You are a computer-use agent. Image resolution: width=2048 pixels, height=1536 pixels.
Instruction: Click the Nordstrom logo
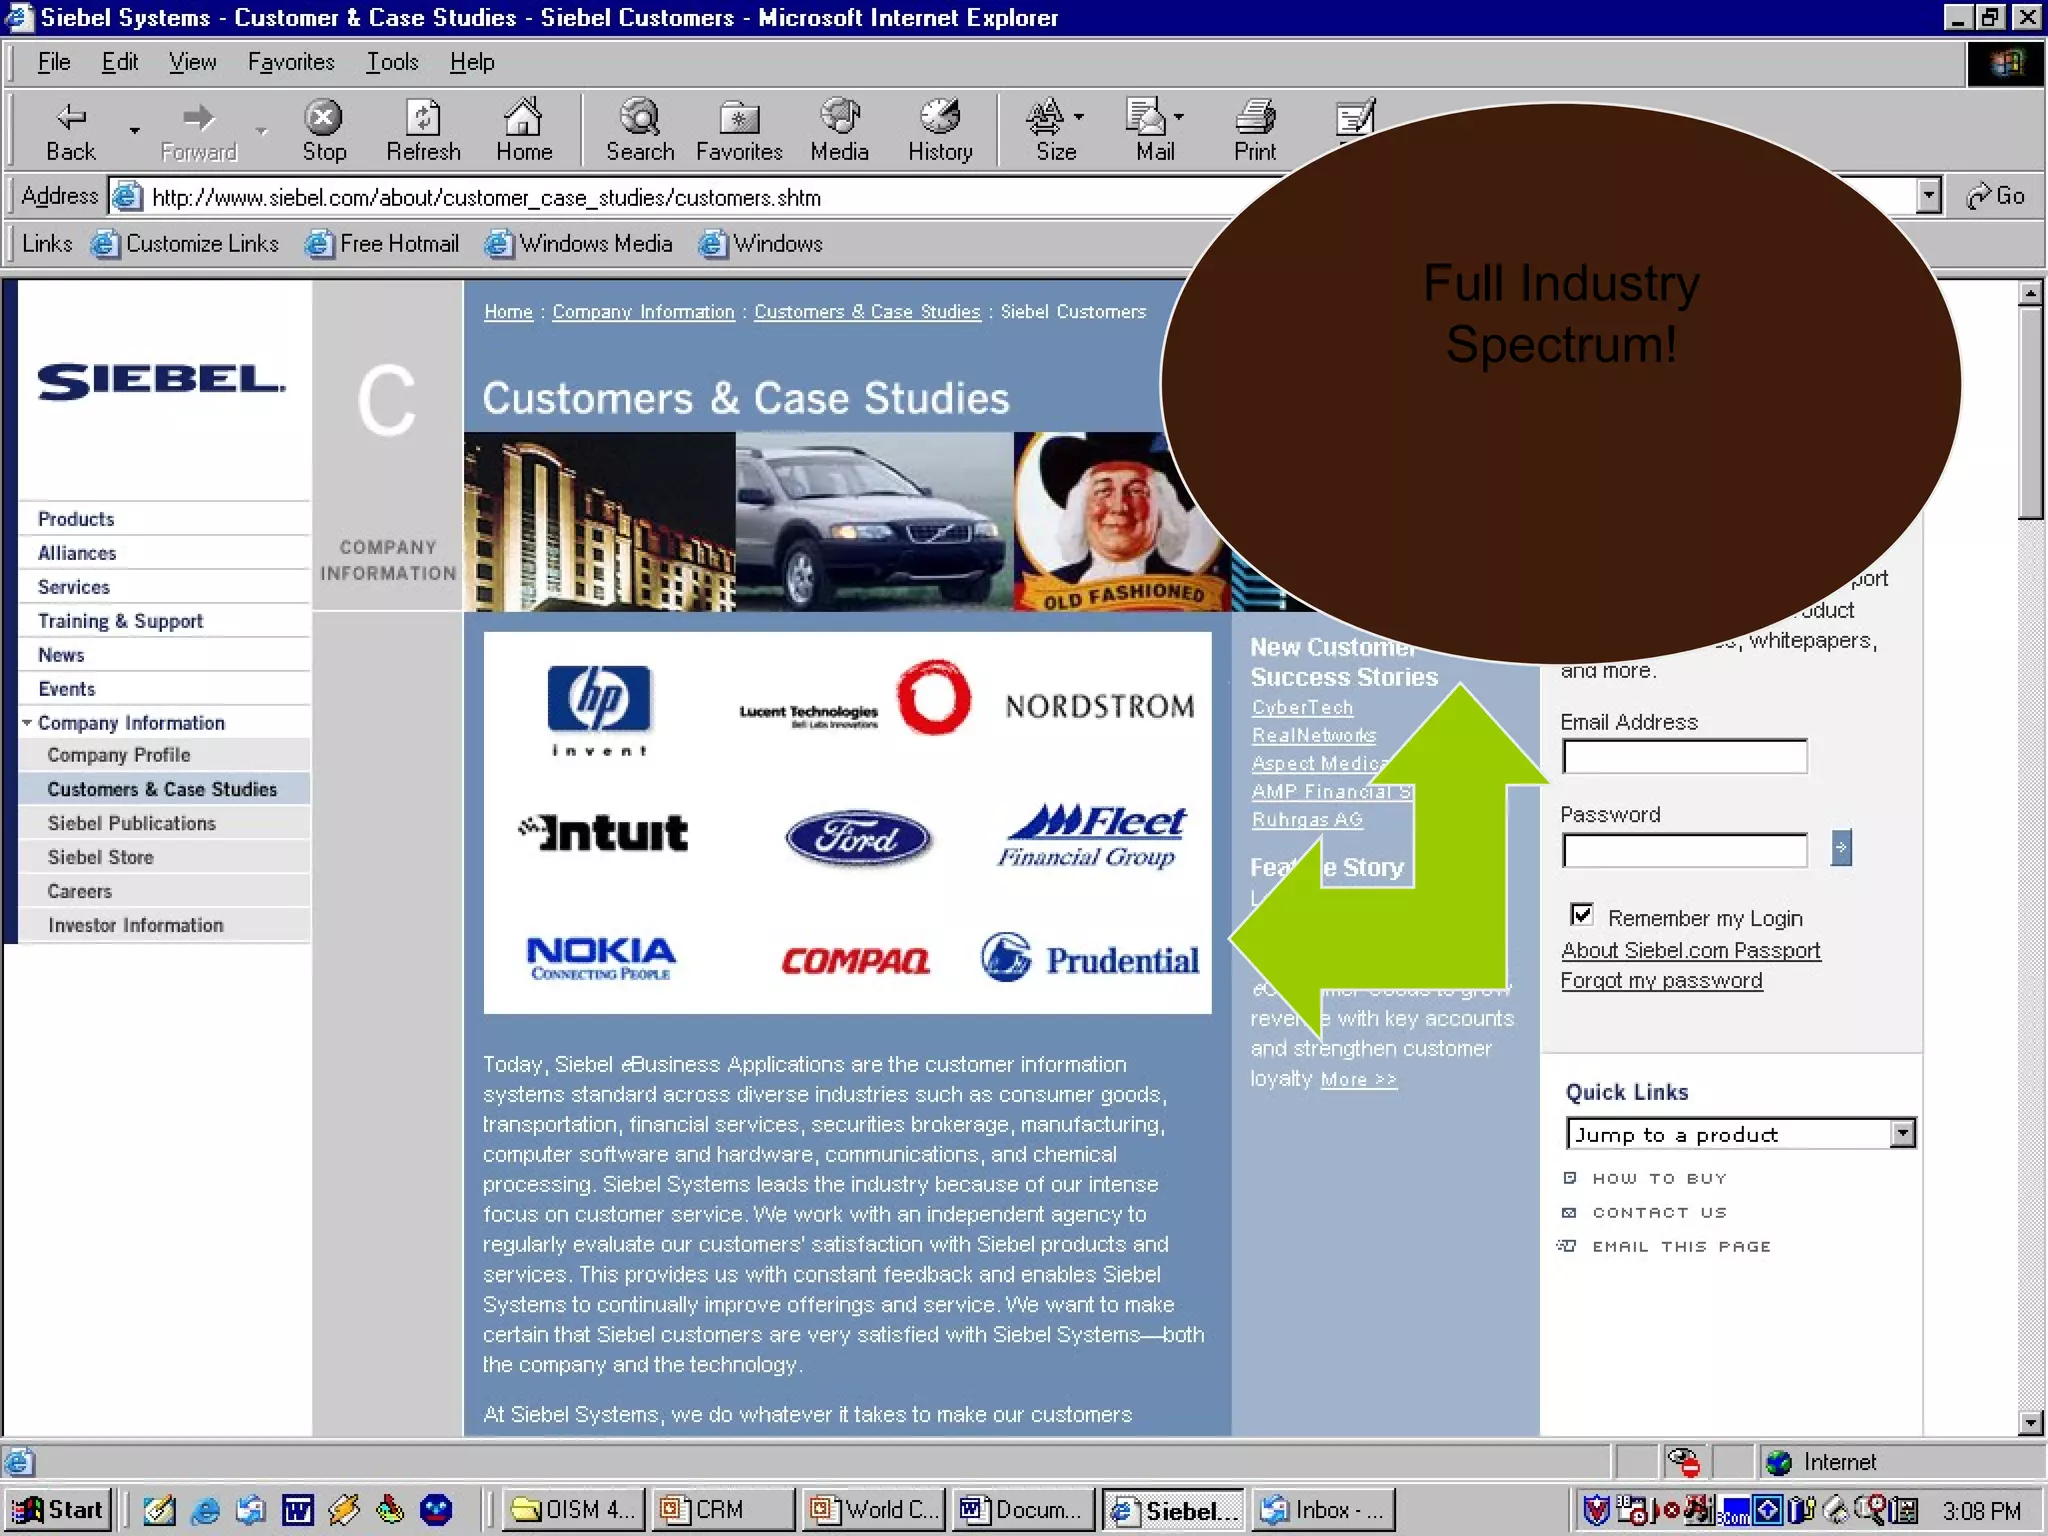tap(1100, 707)
